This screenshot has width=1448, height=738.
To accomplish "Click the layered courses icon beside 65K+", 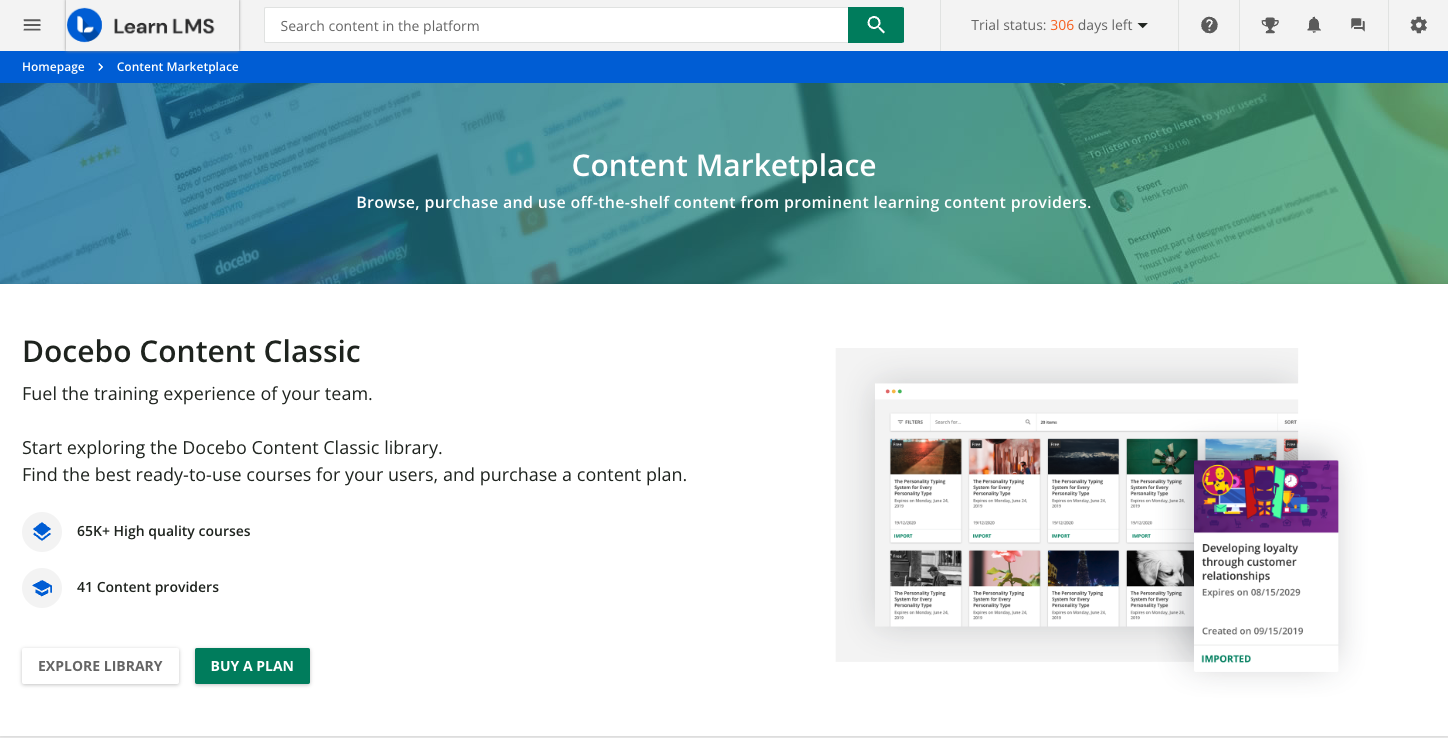I will pyautogui.click(x=41, y=531).
